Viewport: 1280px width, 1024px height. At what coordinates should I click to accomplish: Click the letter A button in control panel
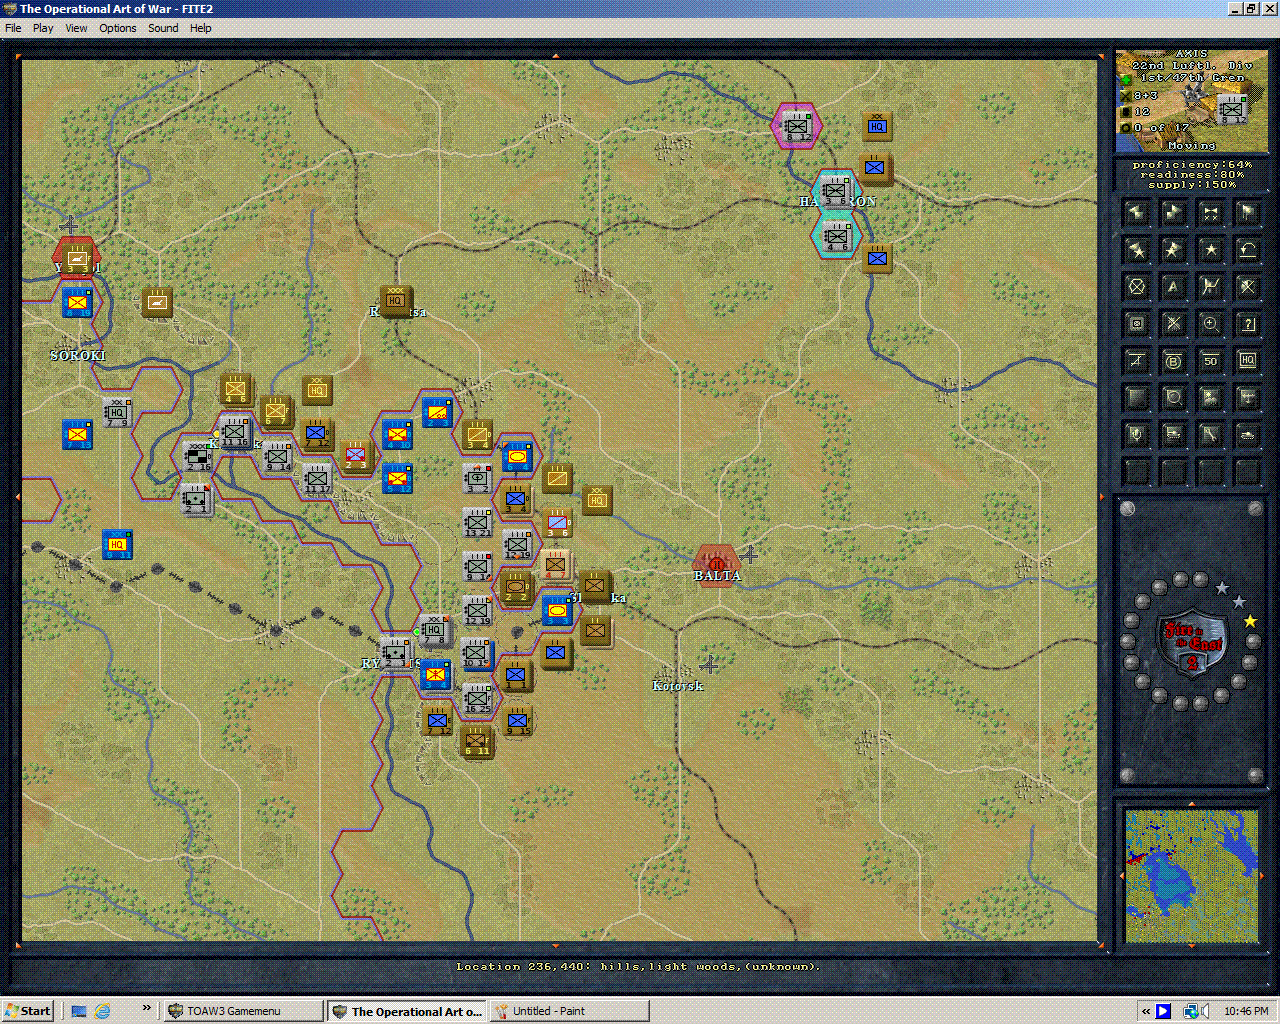click(x=1173, y=287)
